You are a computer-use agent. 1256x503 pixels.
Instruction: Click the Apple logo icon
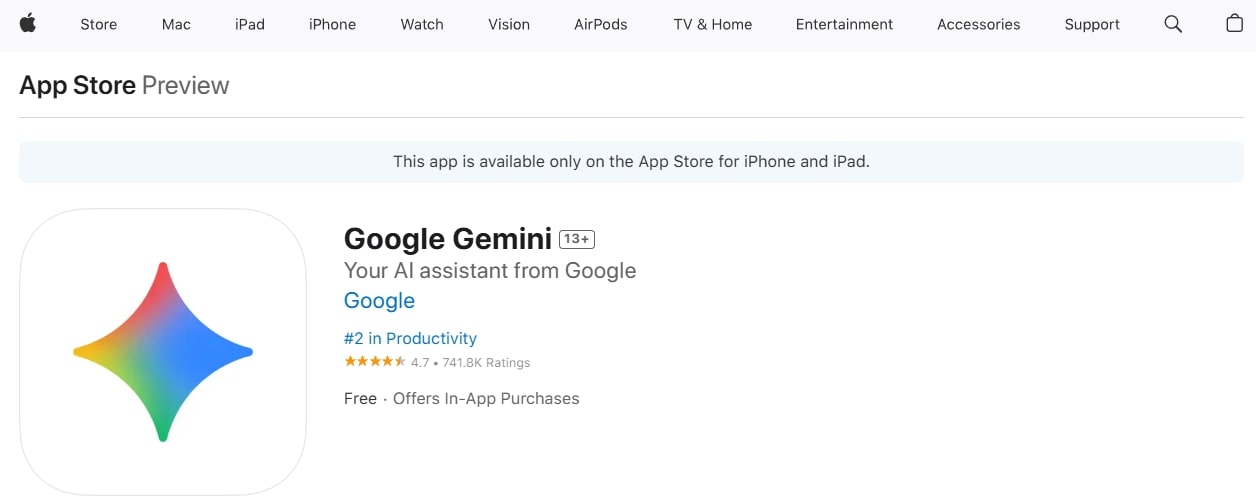tap(27, 24)
